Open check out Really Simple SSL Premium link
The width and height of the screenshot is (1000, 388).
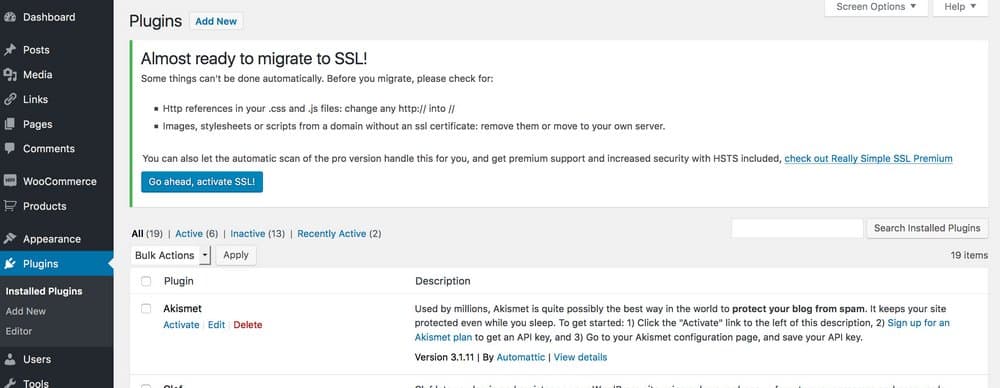point(868,158)
